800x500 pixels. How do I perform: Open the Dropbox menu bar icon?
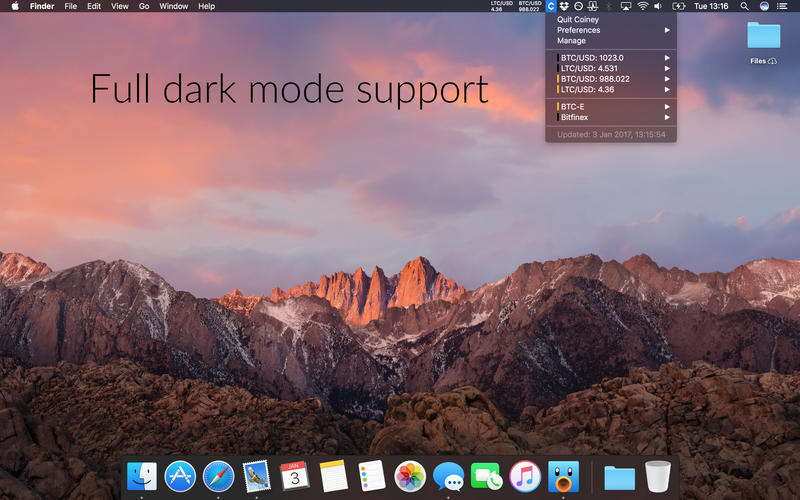(564, 6)
